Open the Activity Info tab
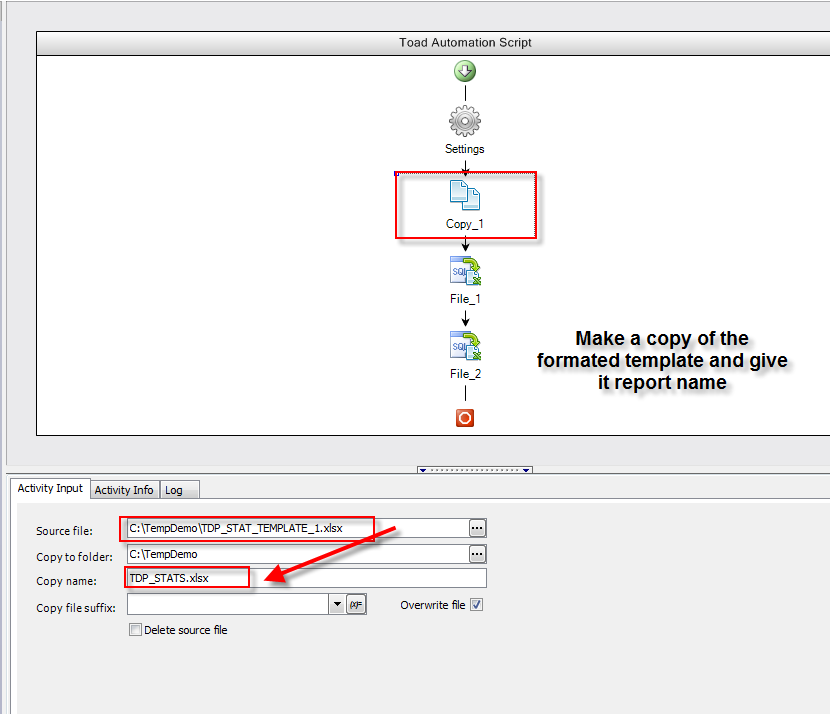The width and height of the screenshot is (830, 714). [x=124, y=490]
